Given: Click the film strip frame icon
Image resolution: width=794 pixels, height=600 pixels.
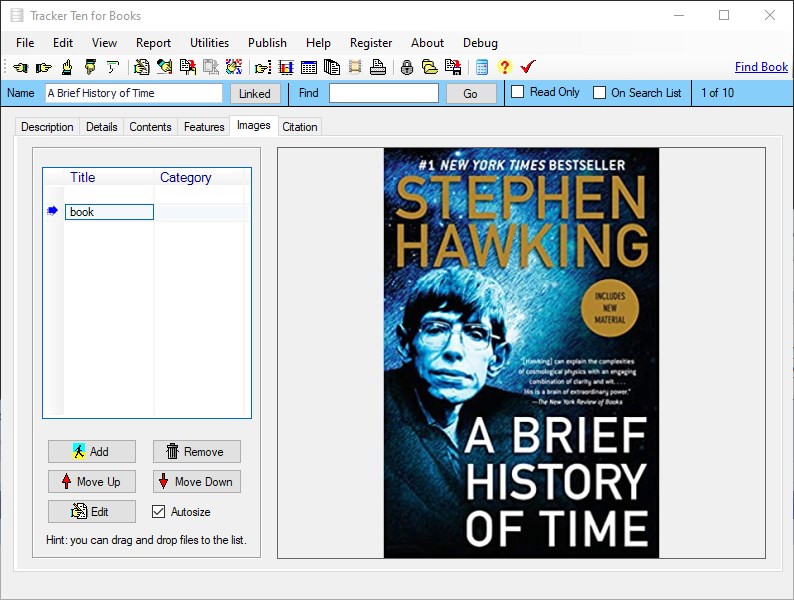Looking at the screenshot, I should (x=355, y=67).
